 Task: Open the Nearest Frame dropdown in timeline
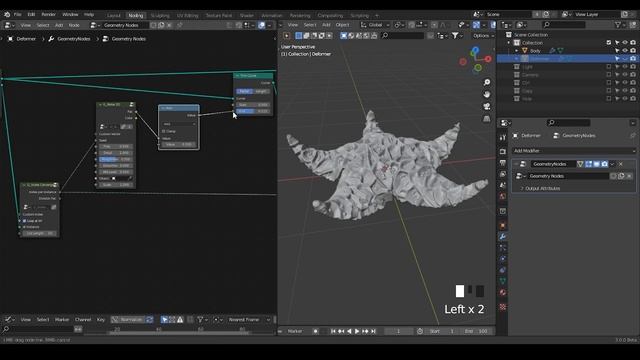(x=249, y=320)
